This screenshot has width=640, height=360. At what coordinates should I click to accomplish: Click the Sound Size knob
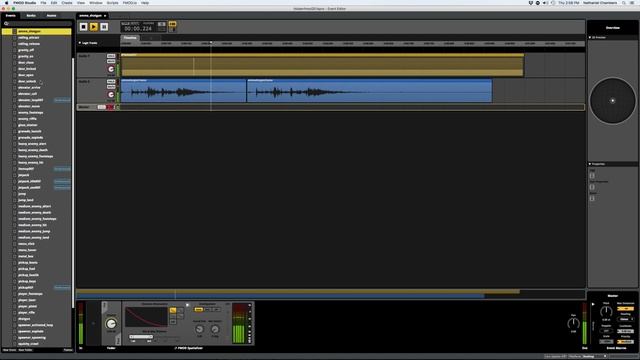pyautogui.click(x=199, y=329)
